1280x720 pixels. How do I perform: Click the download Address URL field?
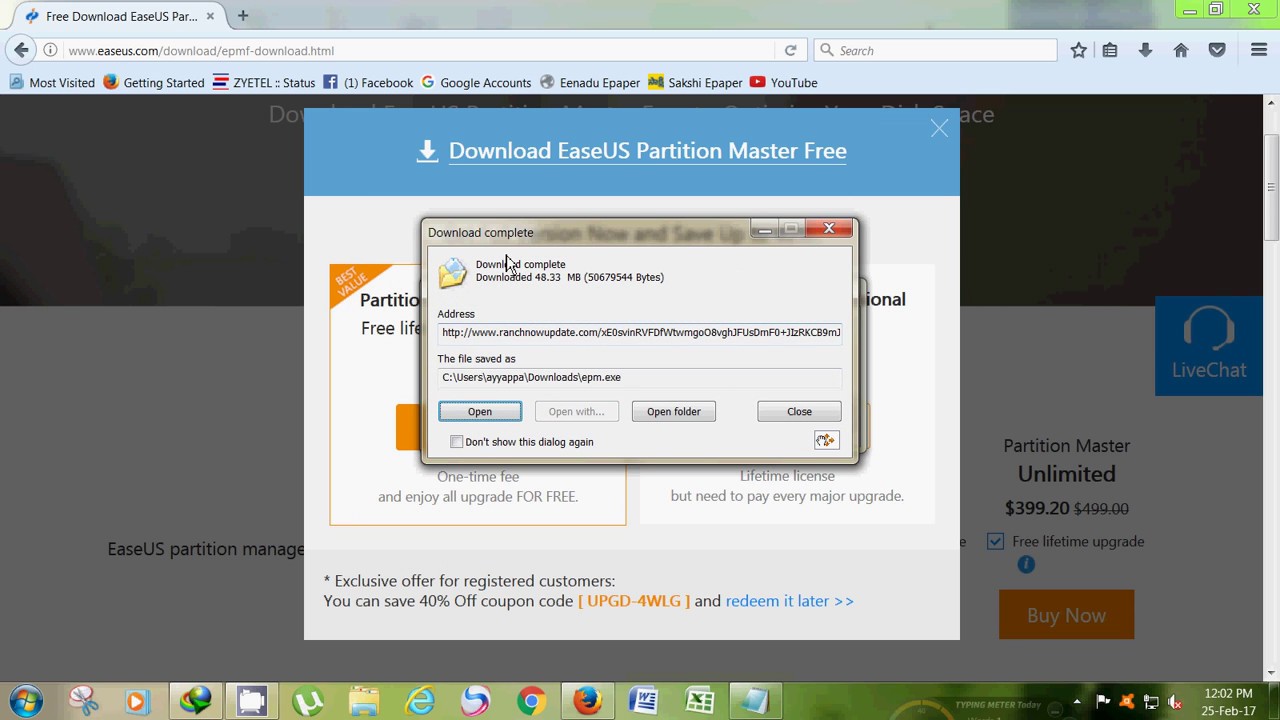pos(640,332)
